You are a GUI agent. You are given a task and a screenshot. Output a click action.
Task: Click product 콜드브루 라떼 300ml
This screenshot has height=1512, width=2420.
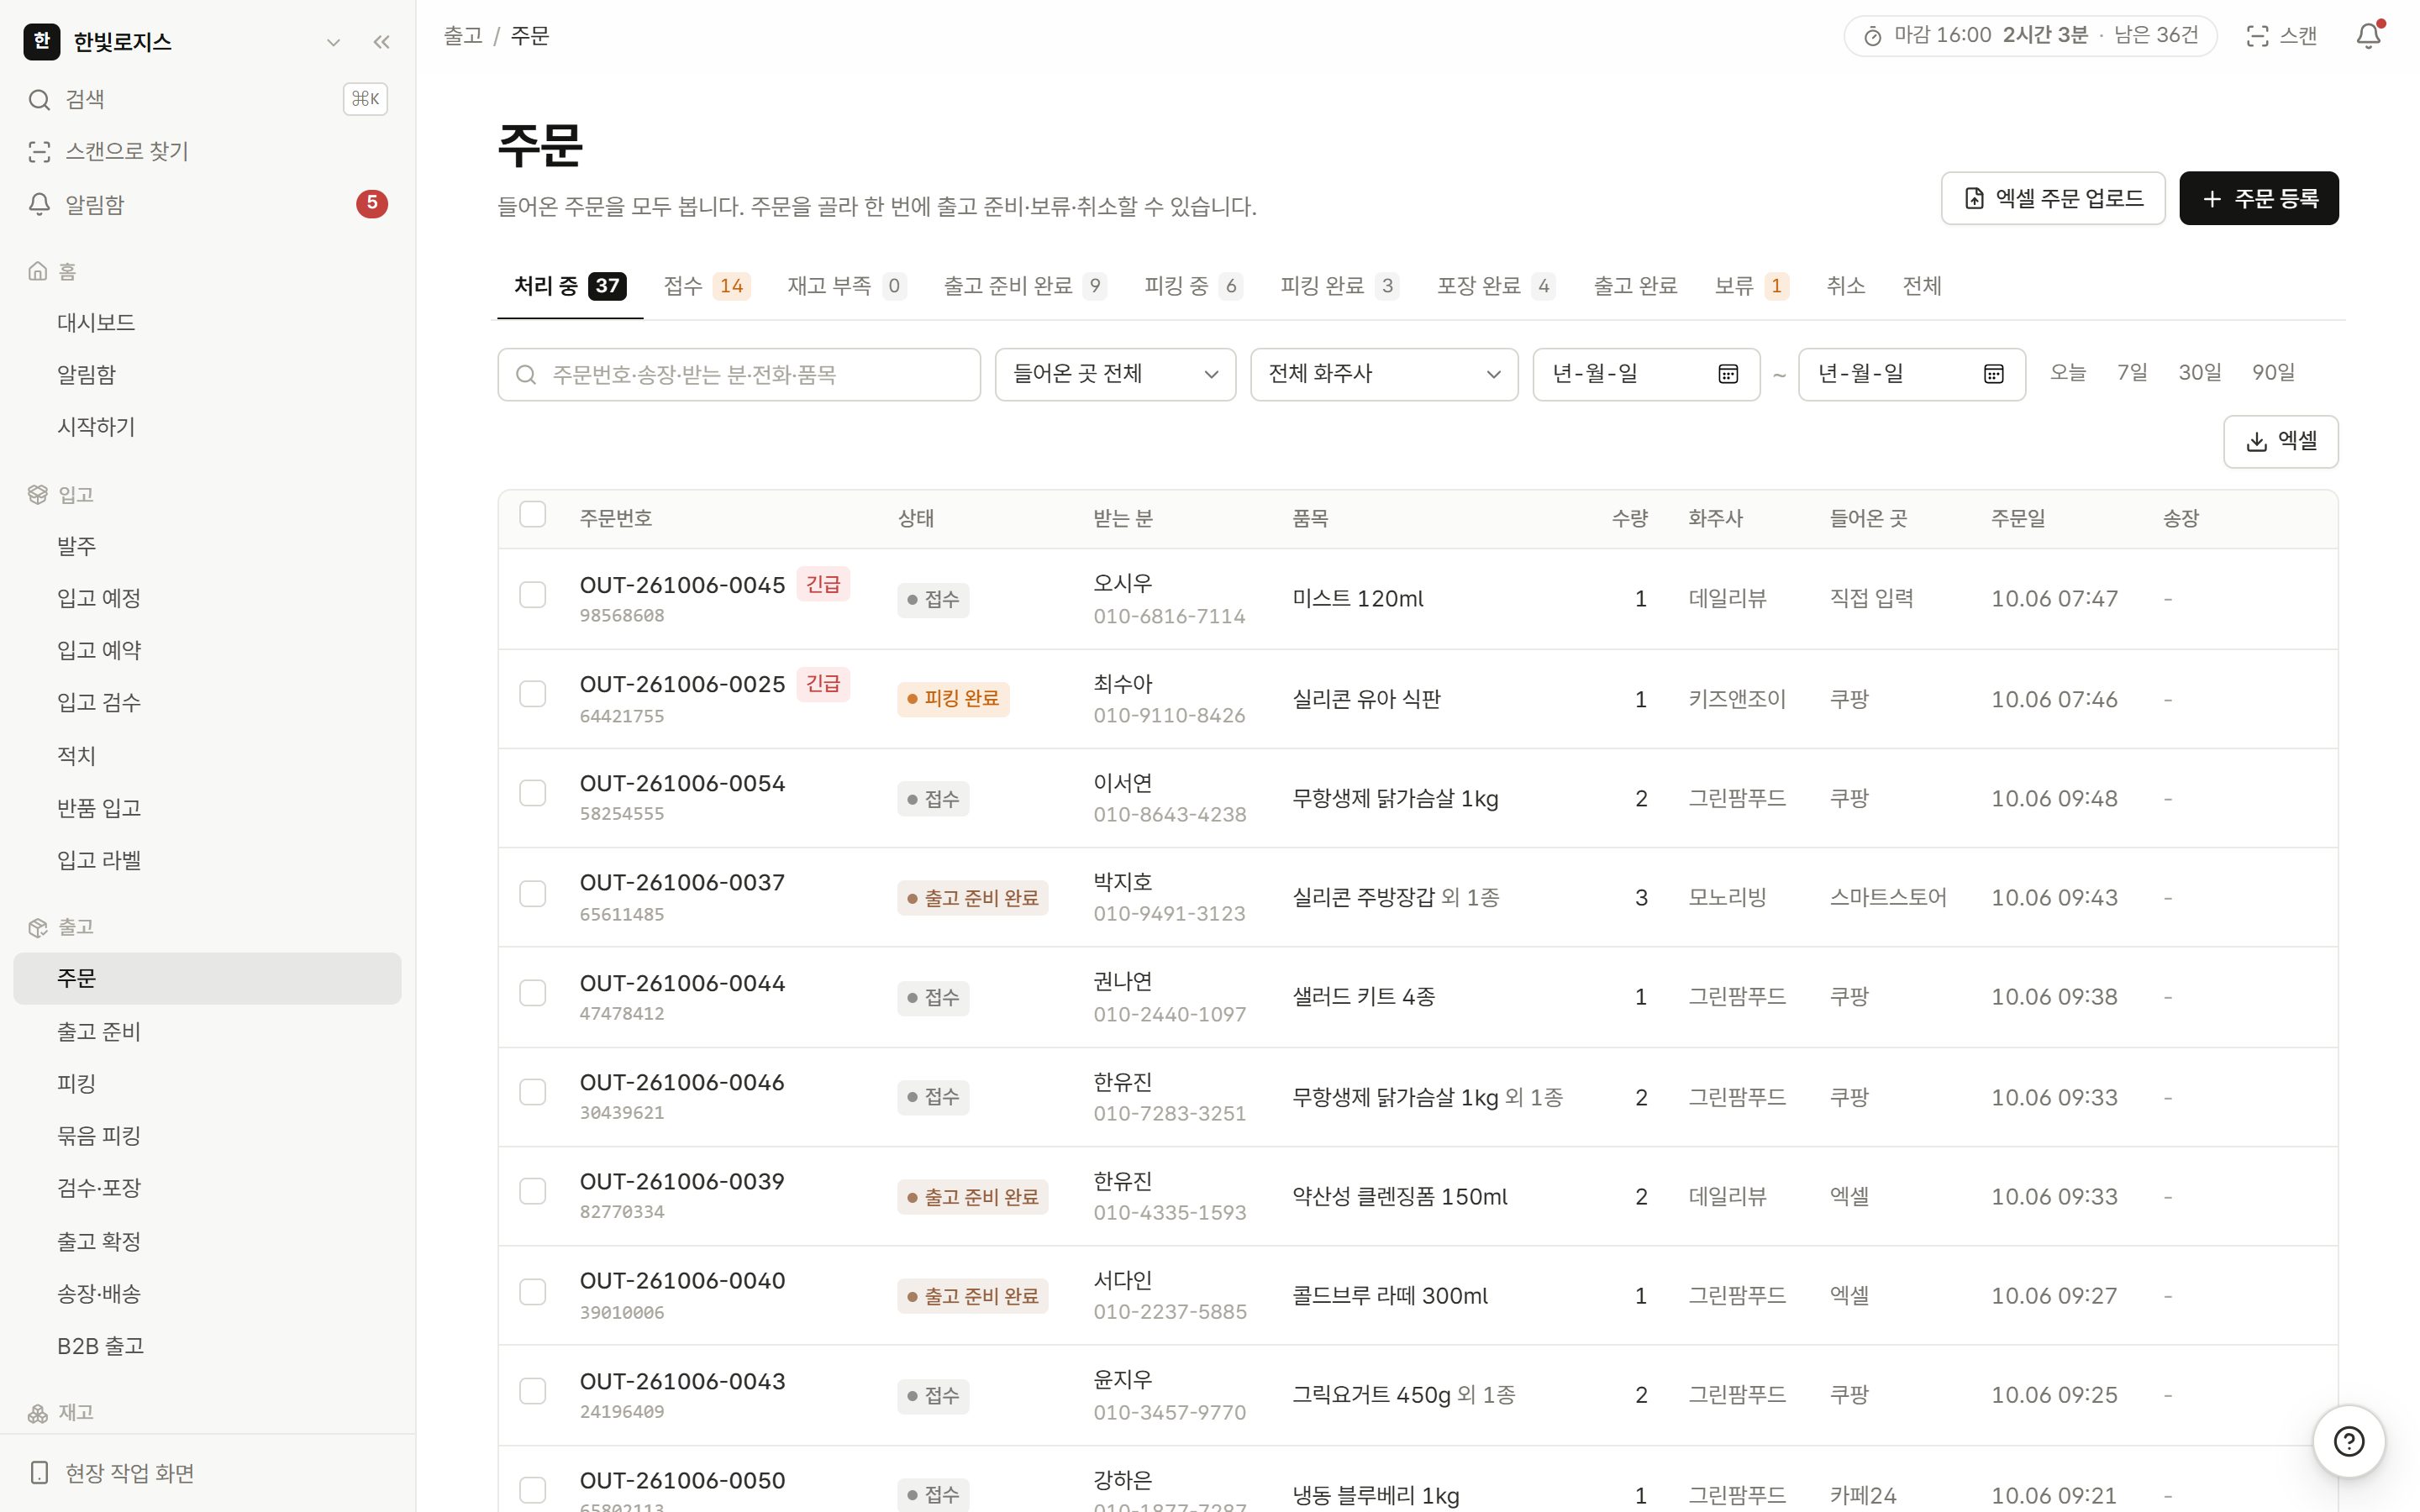(1389, 1296)
